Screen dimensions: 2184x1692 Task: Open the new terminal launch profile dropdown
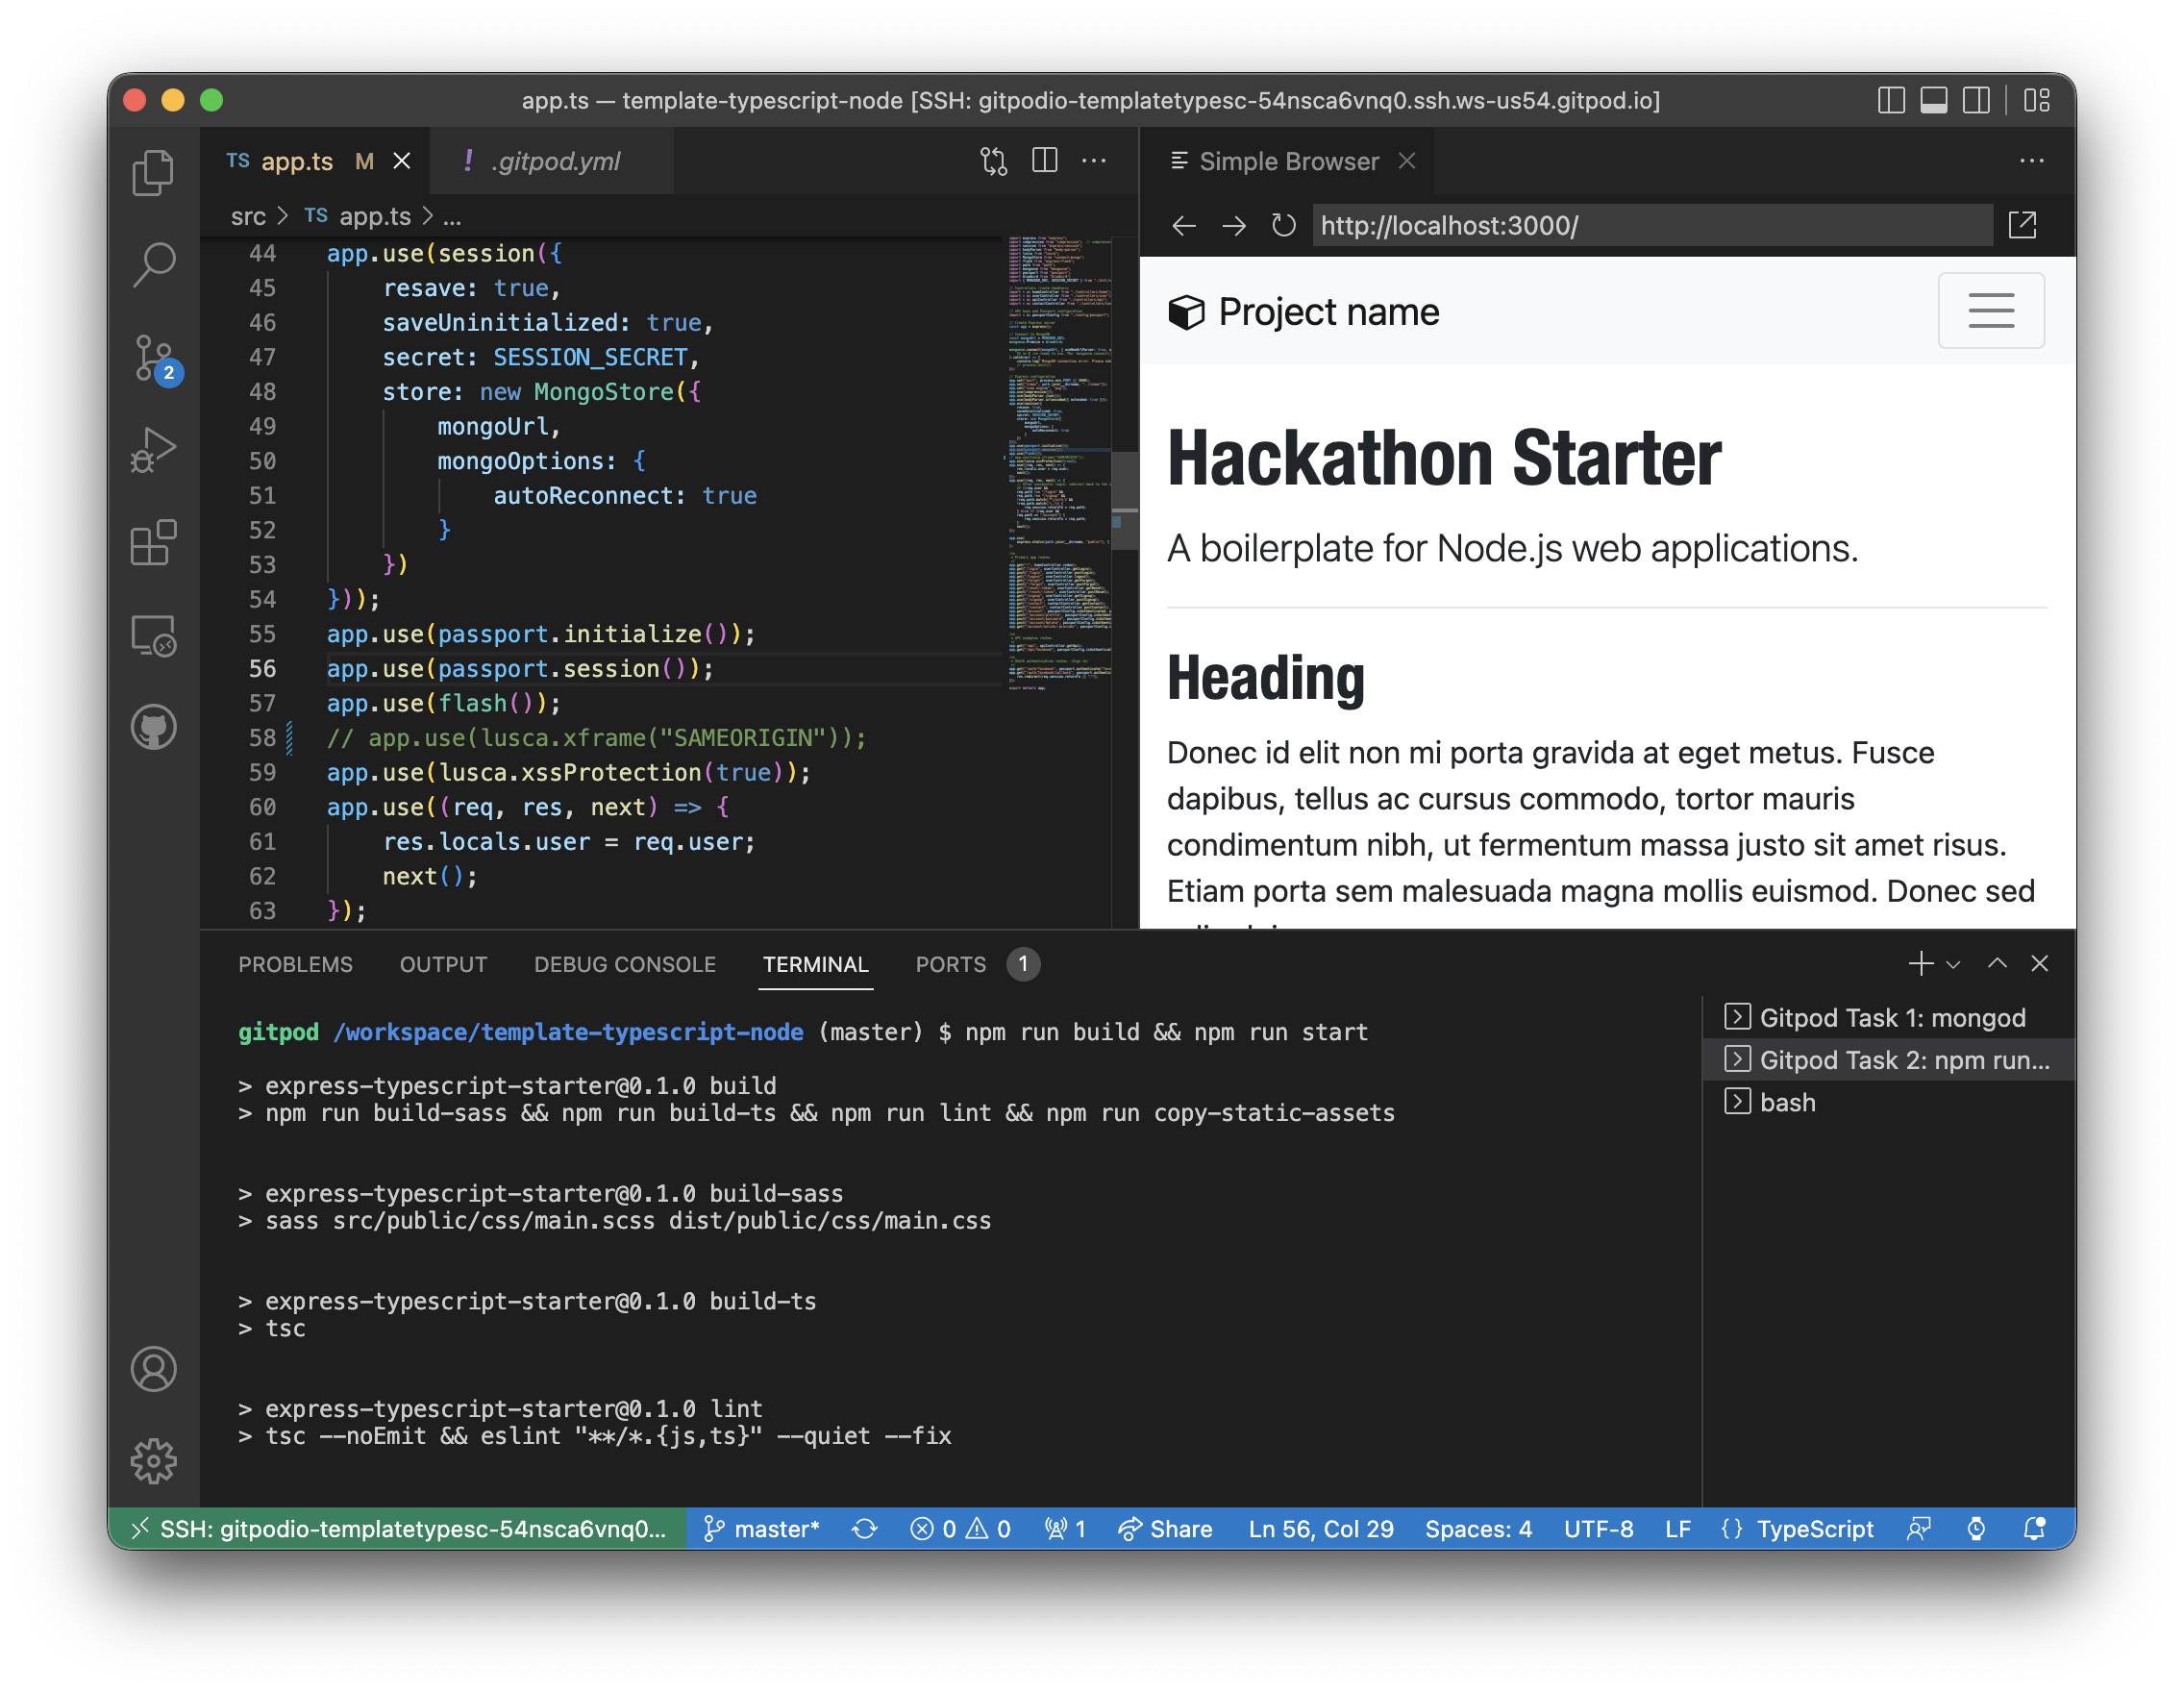click(x=1953, y=964)
